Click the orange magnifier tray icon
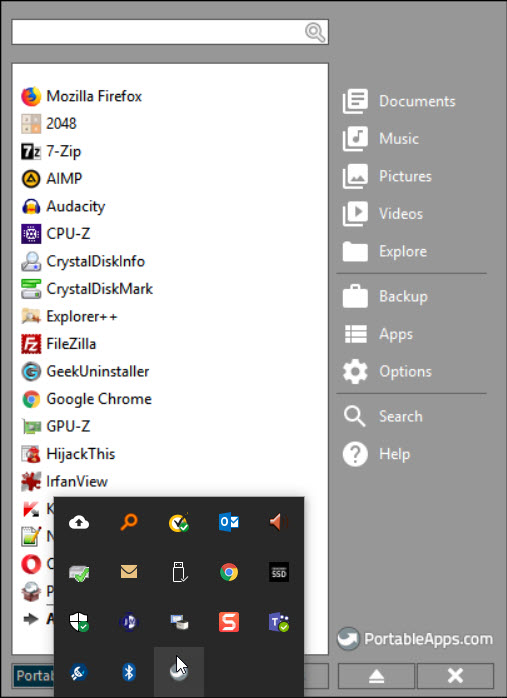507x698 pixels. [129, 522]
